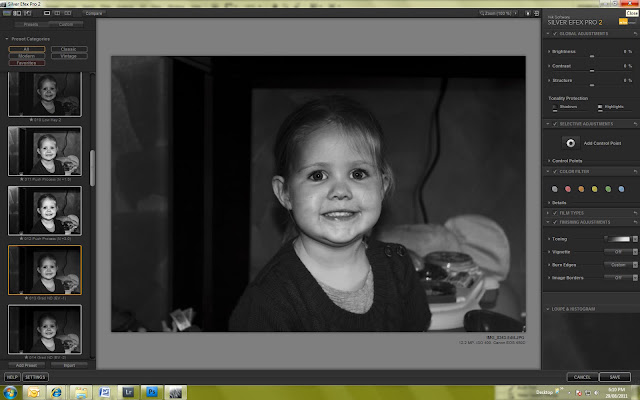Collapse the Preset Categories section
The image size is (640, 400).
7,39
